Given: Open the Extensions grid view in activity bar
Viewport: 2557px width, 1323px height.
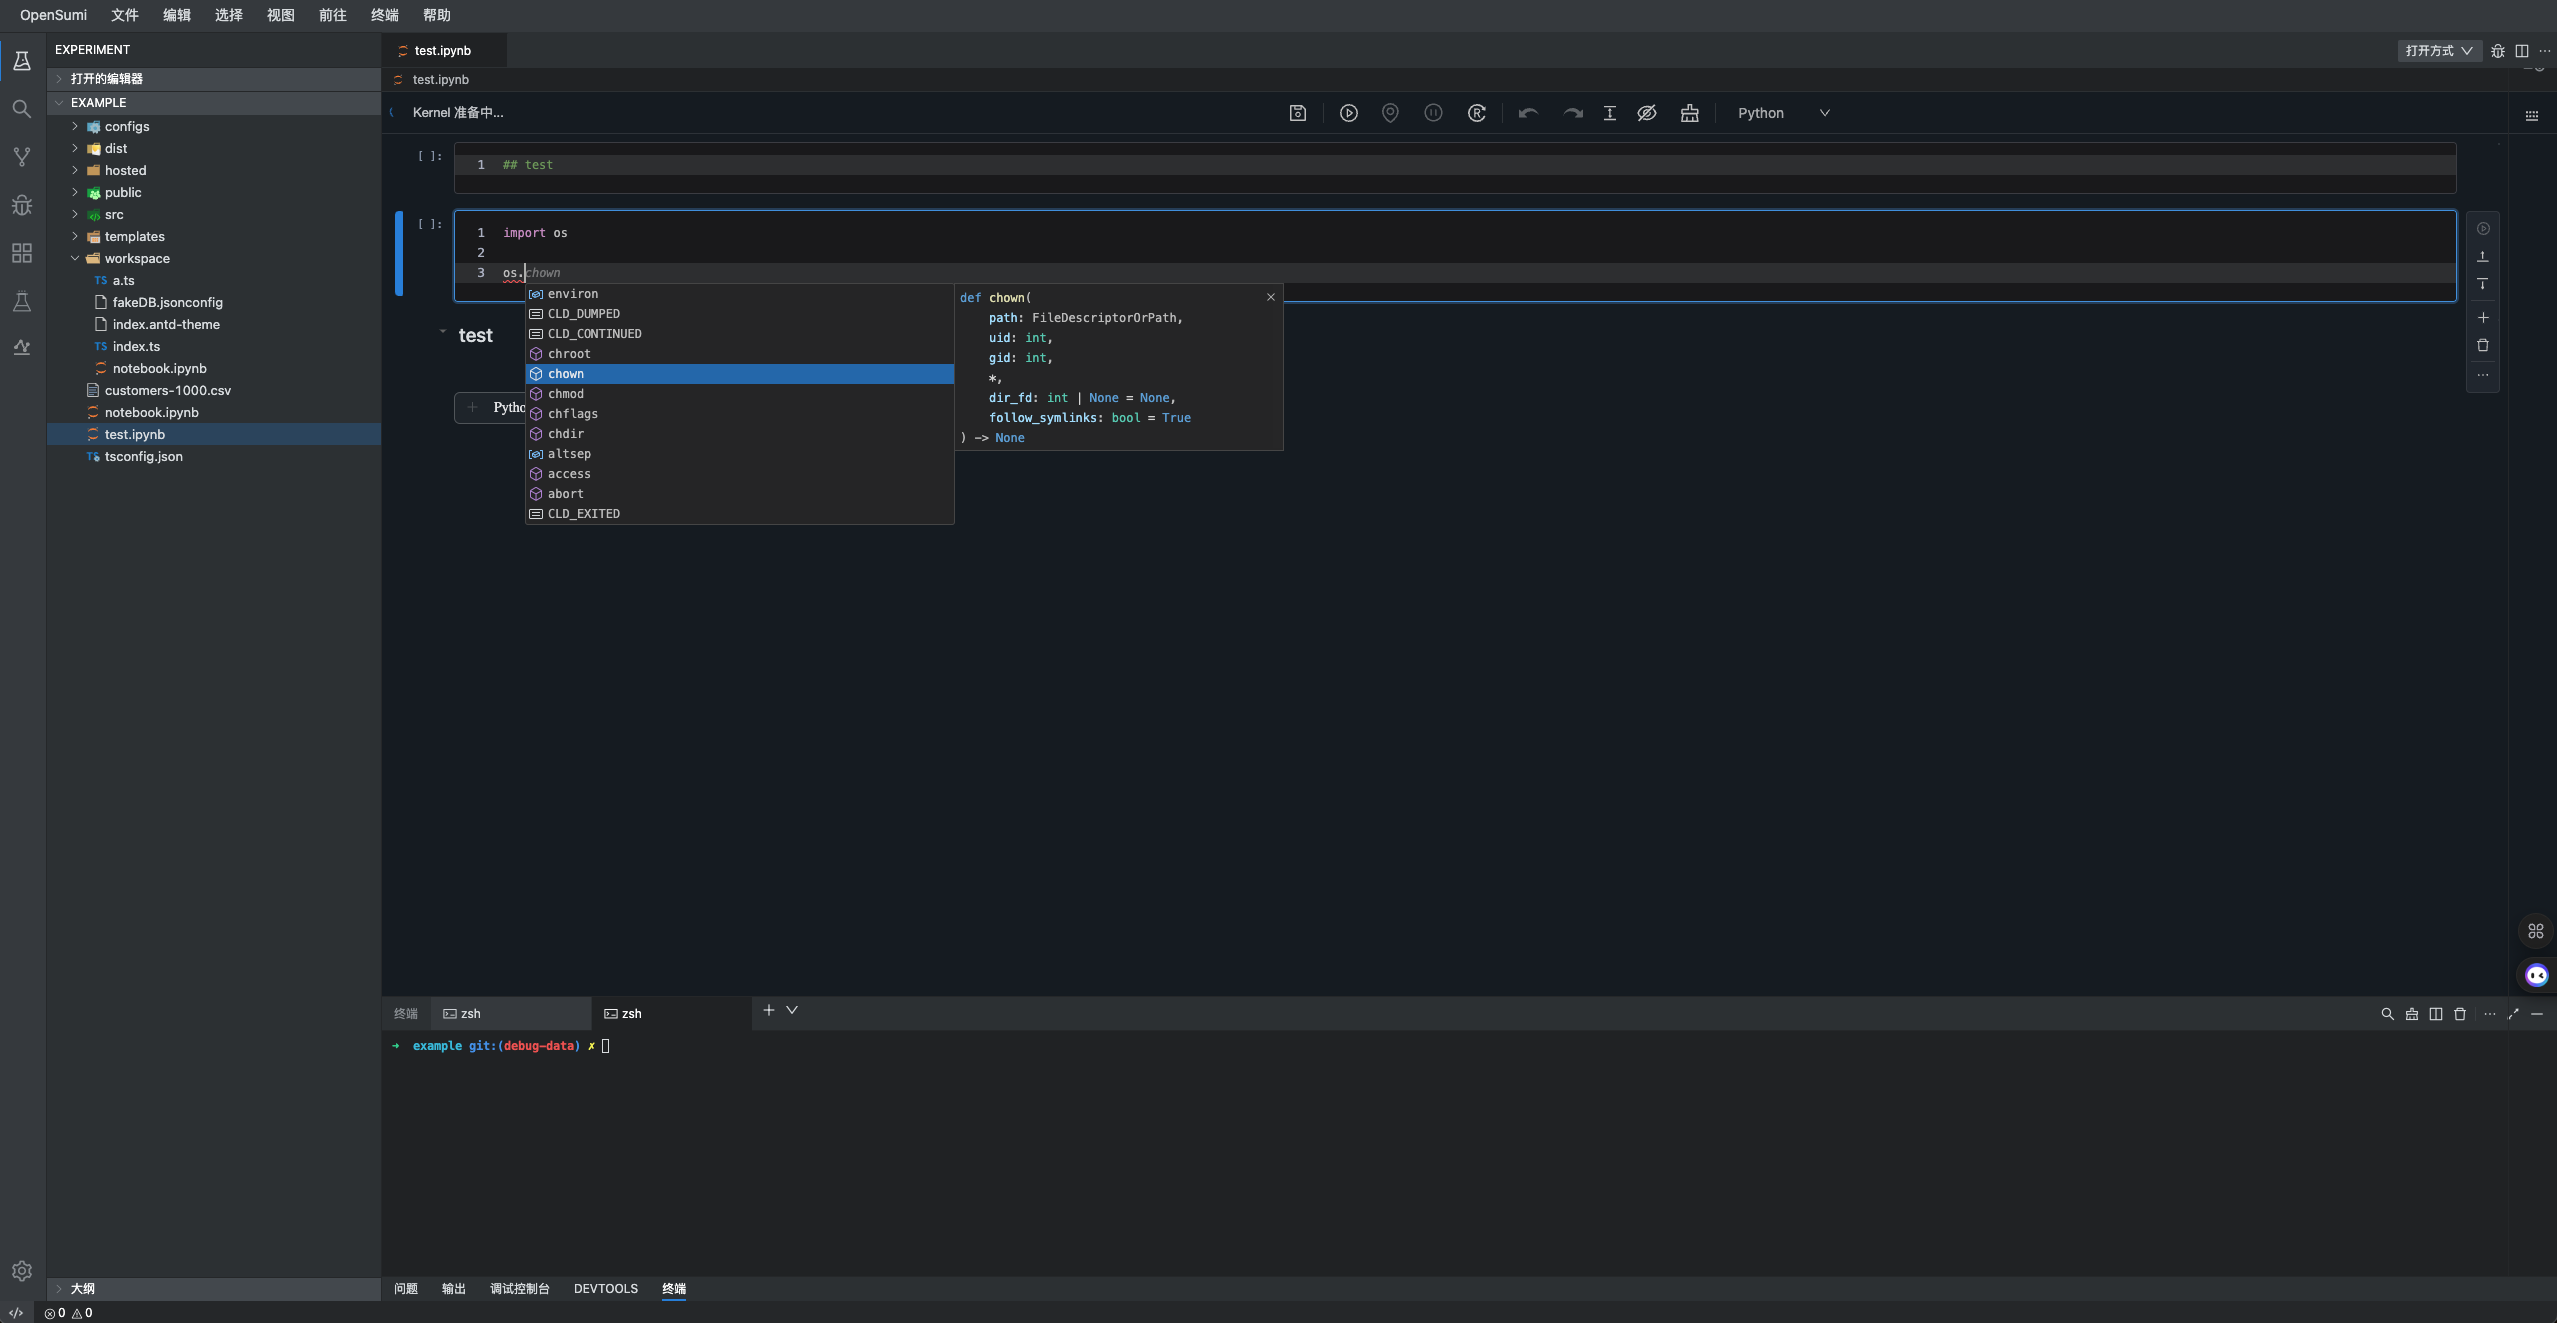Looking at the screenshot, I should [x=22, y=253].
